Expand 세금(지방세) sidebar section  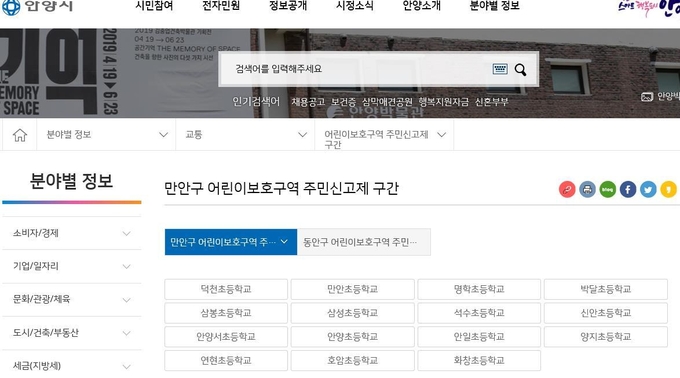pos(72,366)
